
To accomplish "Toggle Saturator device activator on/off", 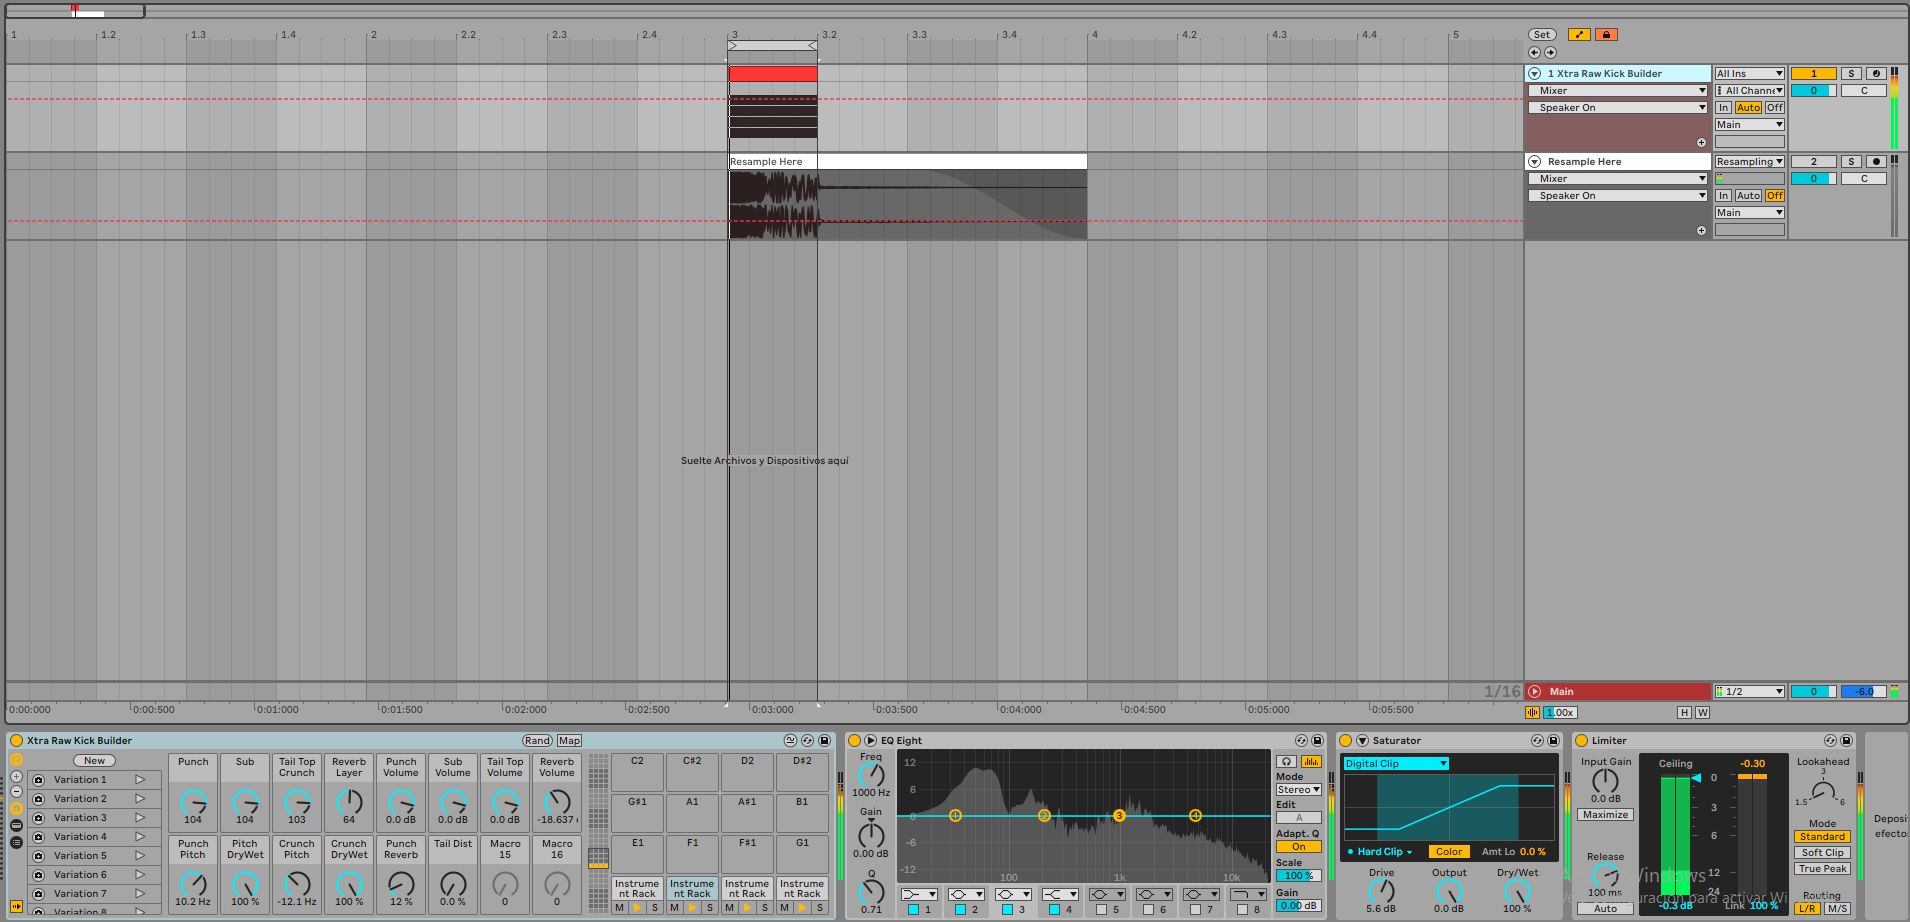I will (1346, 741).
